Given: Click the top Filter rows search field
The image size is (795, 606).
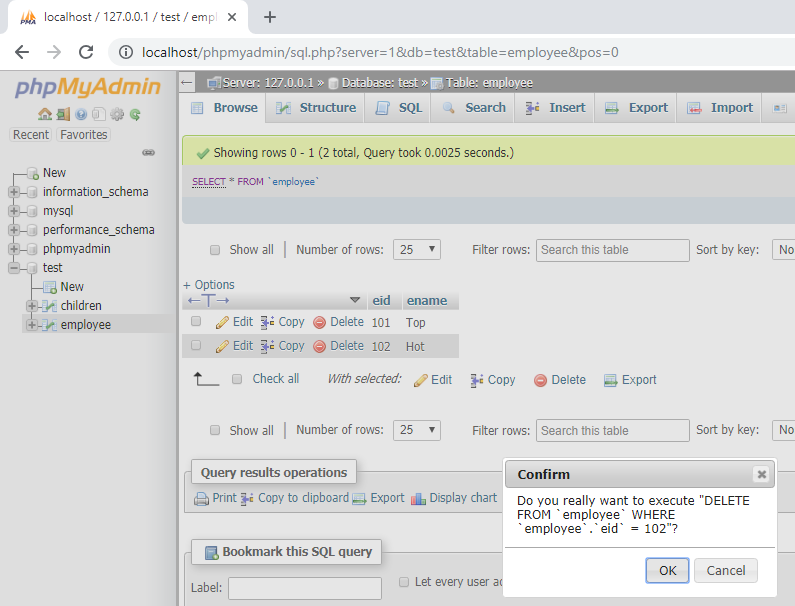Looking at the screenshot, I should tap(612, 250).
